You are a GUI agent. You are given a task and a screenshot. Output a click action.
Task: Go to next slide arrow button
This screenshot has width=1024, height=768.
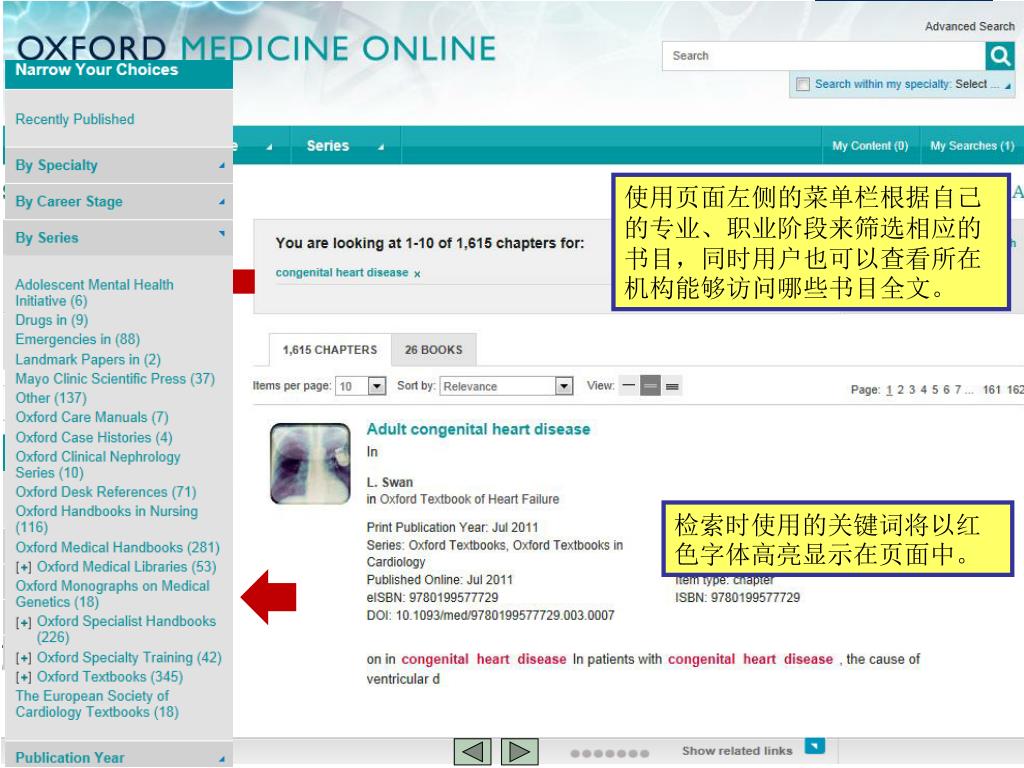point(519,752)
